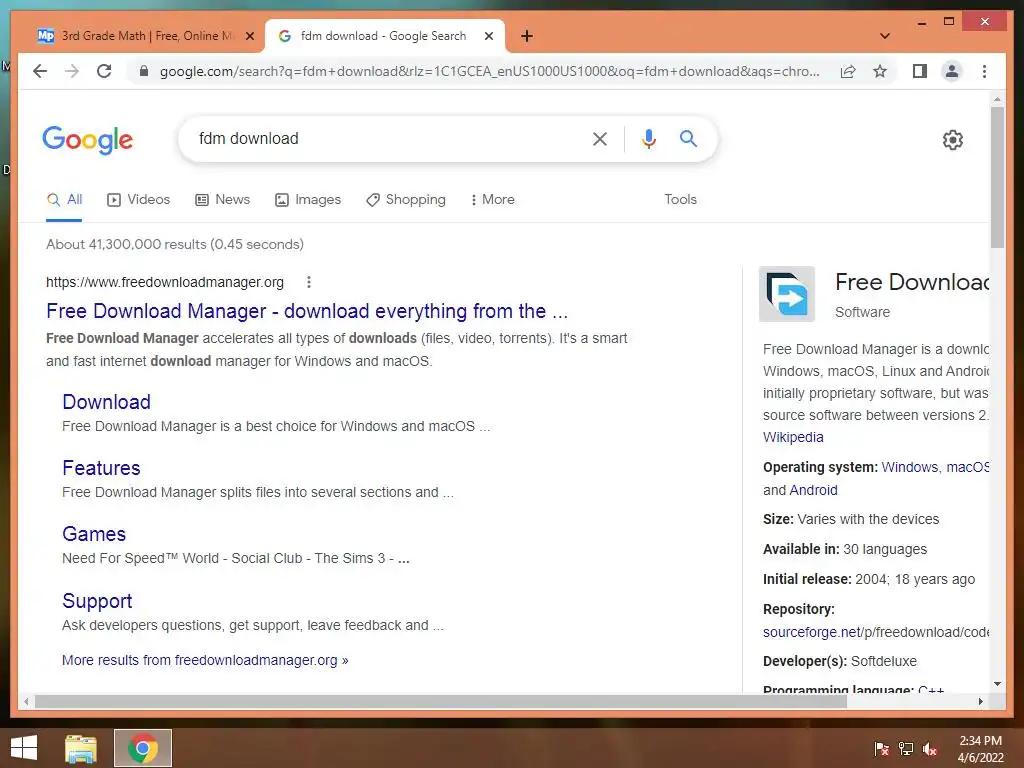
Task: Click More results from freedownloadmanager.org
Action: pyautogui.click(x=205, y=660)
